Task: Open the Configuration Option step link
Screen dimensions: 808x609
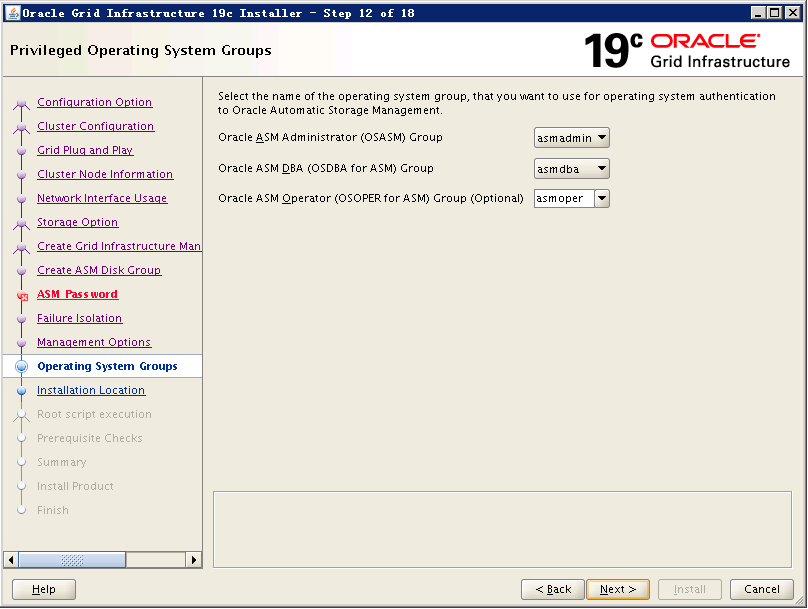Action: (x=94, y=102)
